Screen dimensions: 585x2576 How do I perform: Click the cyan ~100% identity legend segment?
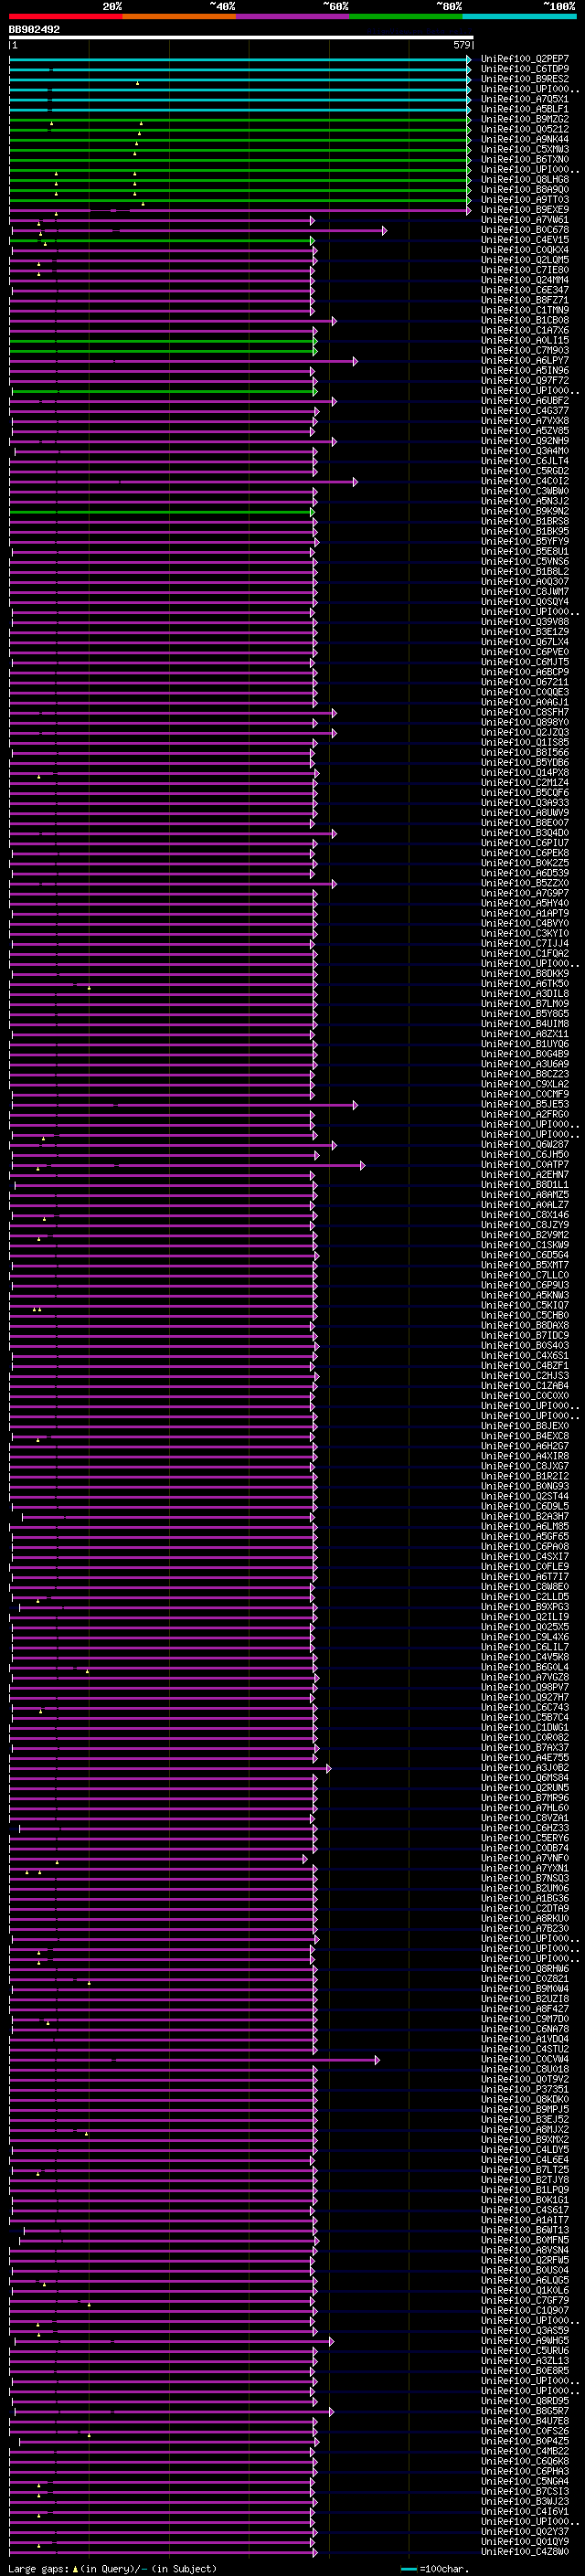(x=519, y=16)
